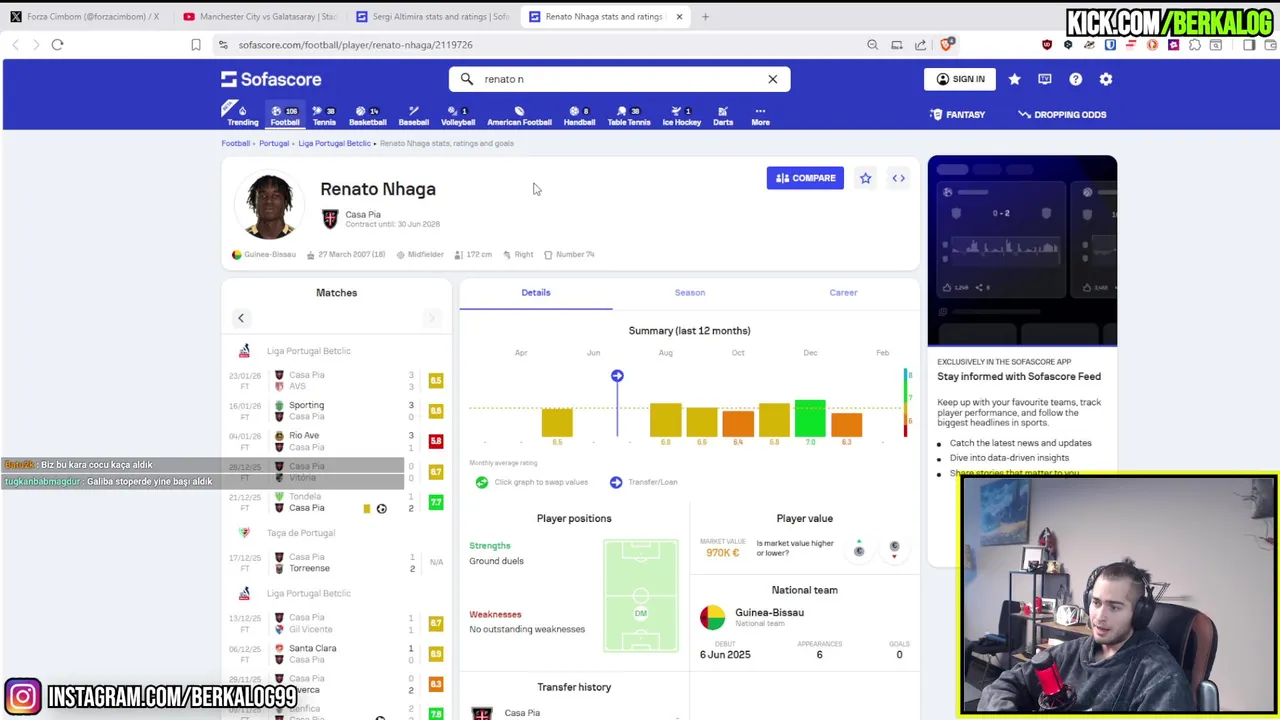Image resolution: width=1280 pixels, height=720 pixels.
Task: Open the TV schedule icon in header
Action: (1045, 79)
